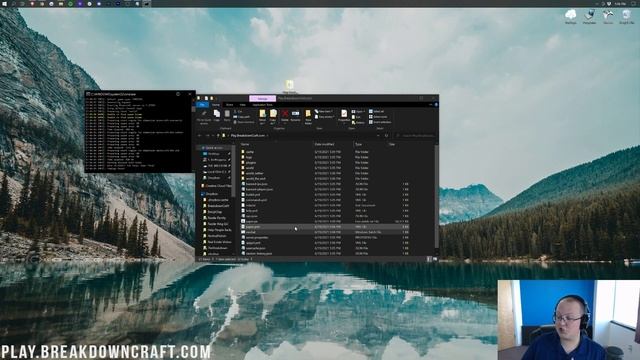Select the world_nether folder
Viewport: 640px width, 360px height.
[254, 173]
